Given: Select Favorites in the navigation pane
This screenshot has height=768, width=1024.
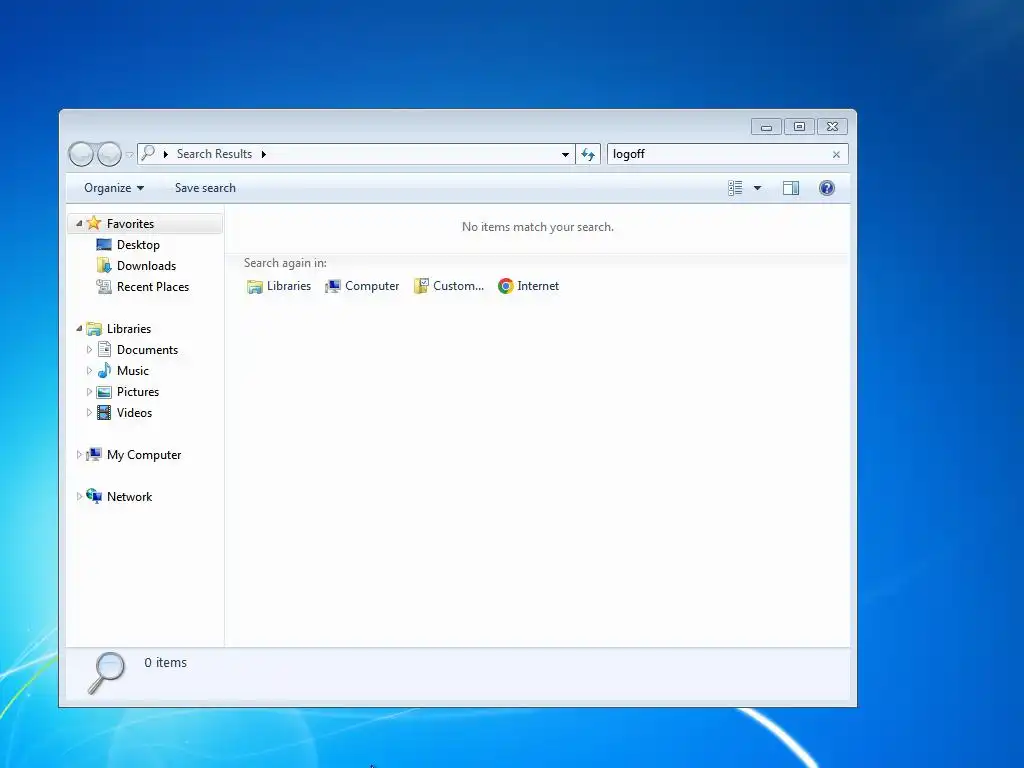Looking at the screenshot, I should (x=131, y=224).
